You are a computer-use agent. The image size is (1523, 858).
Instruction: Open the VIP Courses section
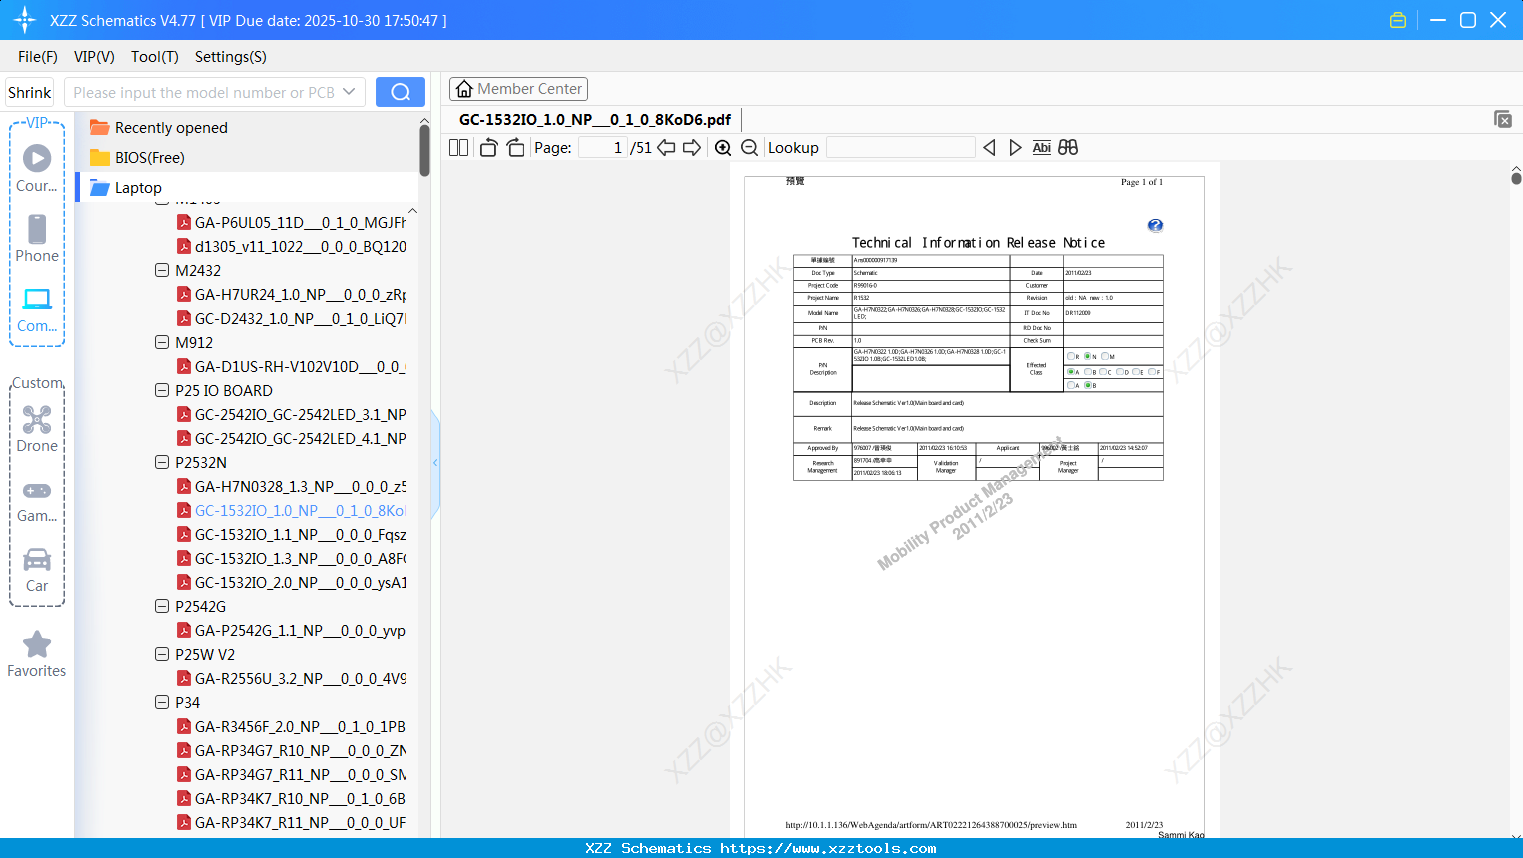[37, 168]
